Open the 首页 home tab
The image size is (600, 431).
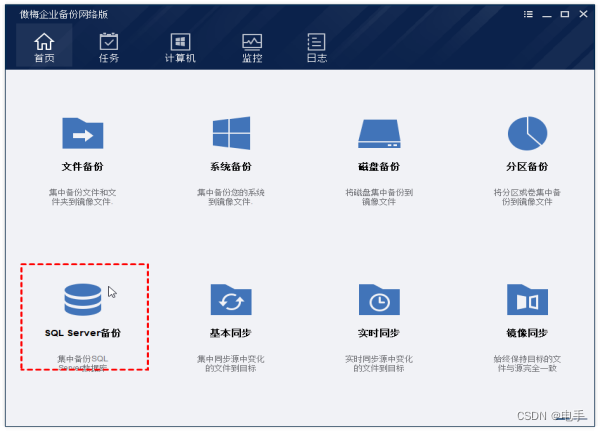(x=44, y=47)
